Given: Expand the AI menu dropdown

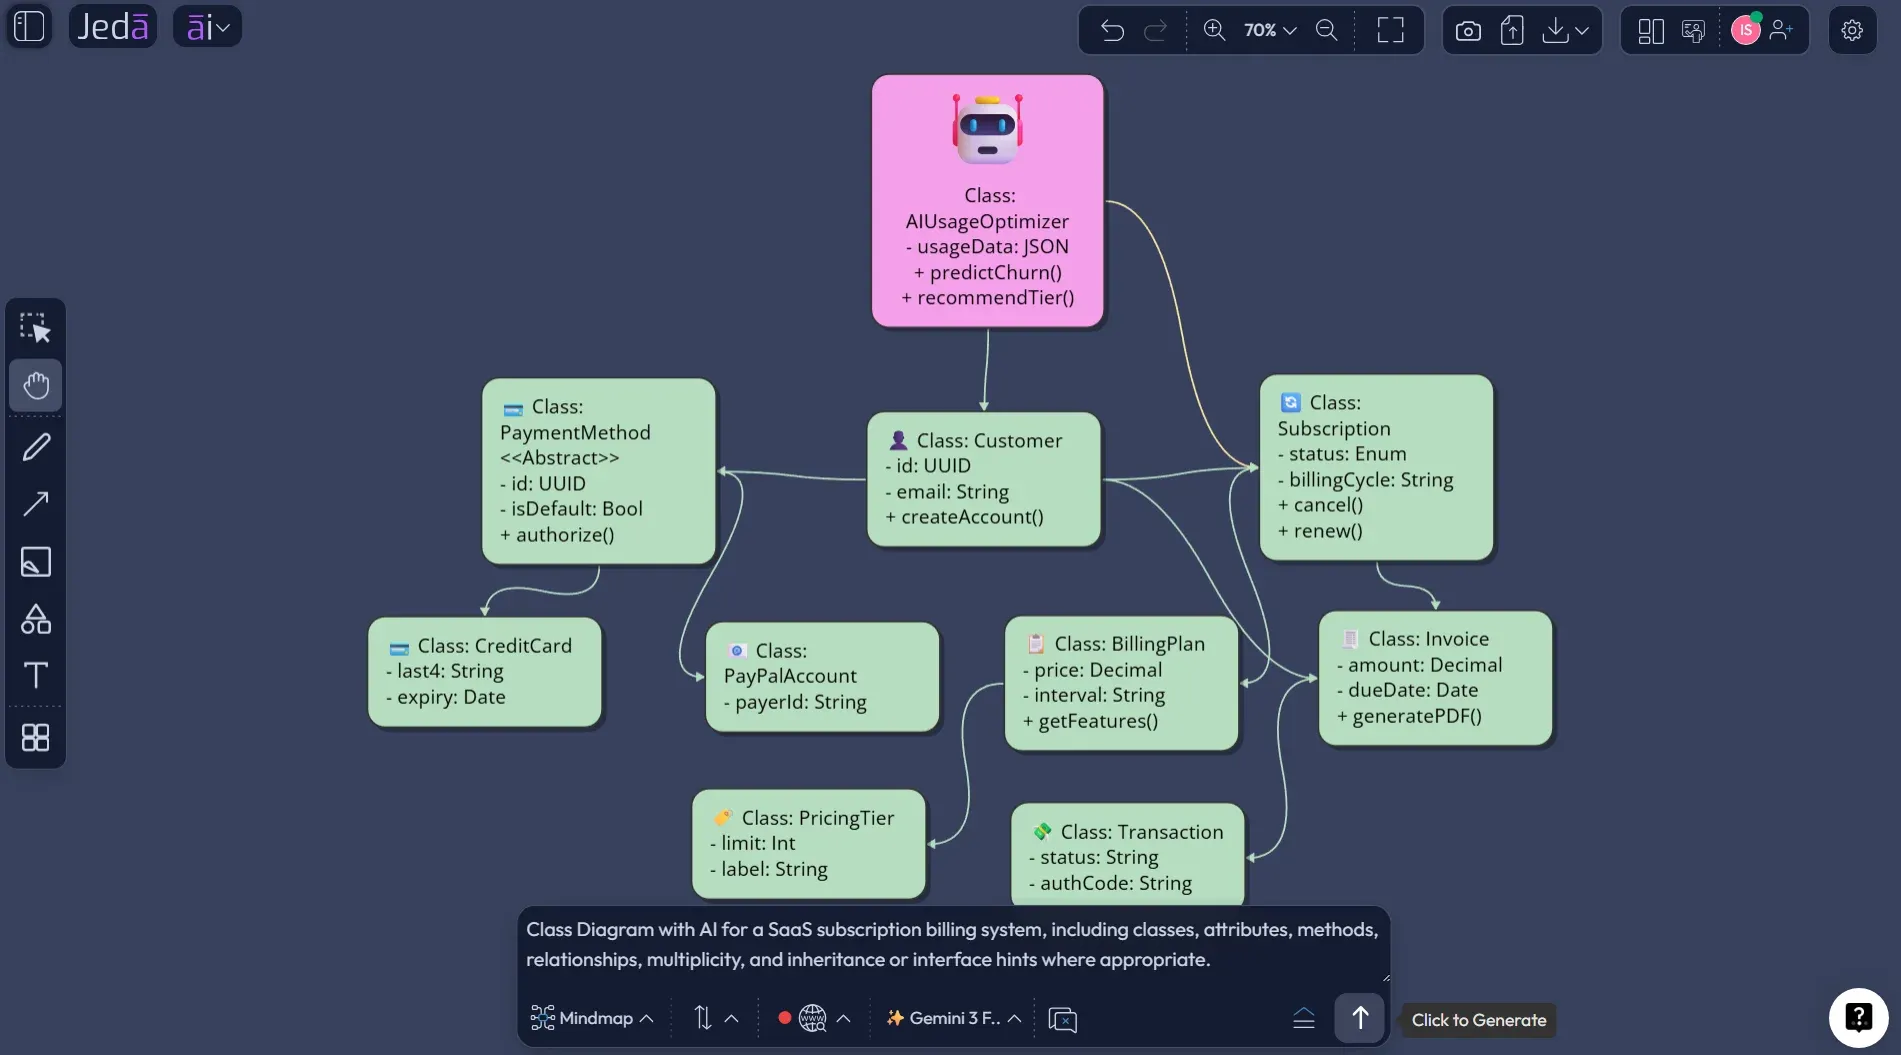Looking at the screenshot, I should tap(207, 27).
